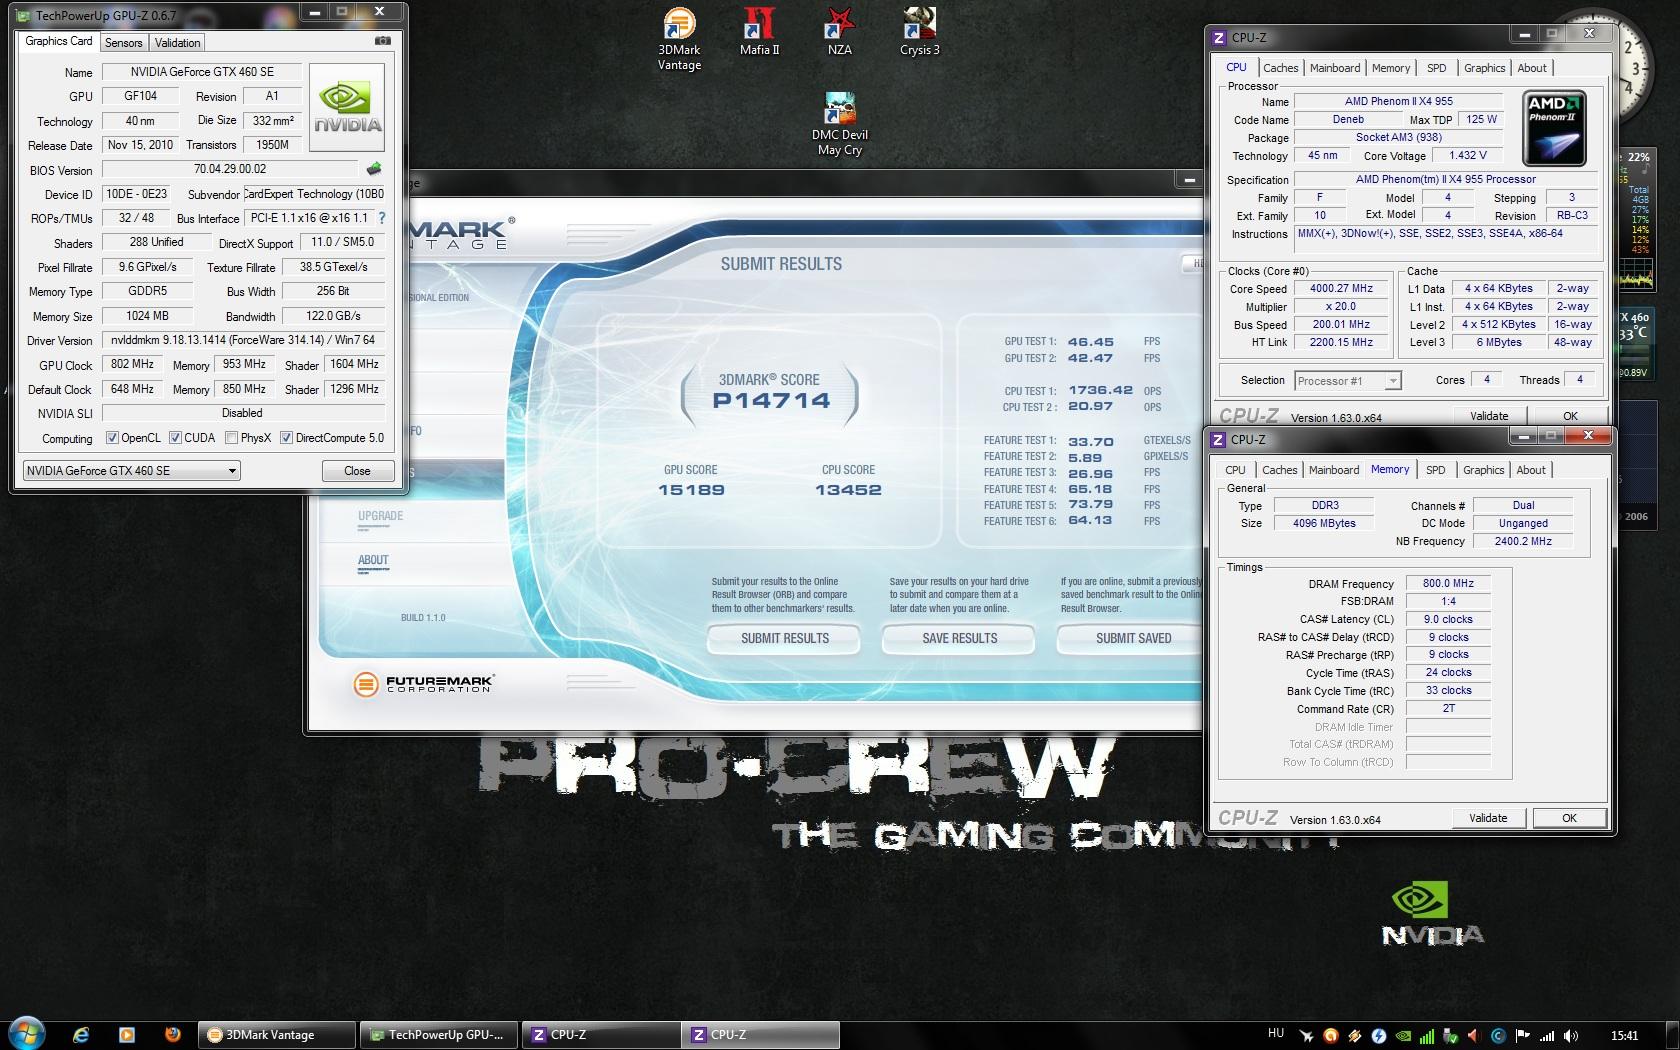The height and width of the screenshot is (1050, 1680).
Task: Open DMC Devil May Cry shortcut
Action: pyautogui.click(x=840, y=124)
